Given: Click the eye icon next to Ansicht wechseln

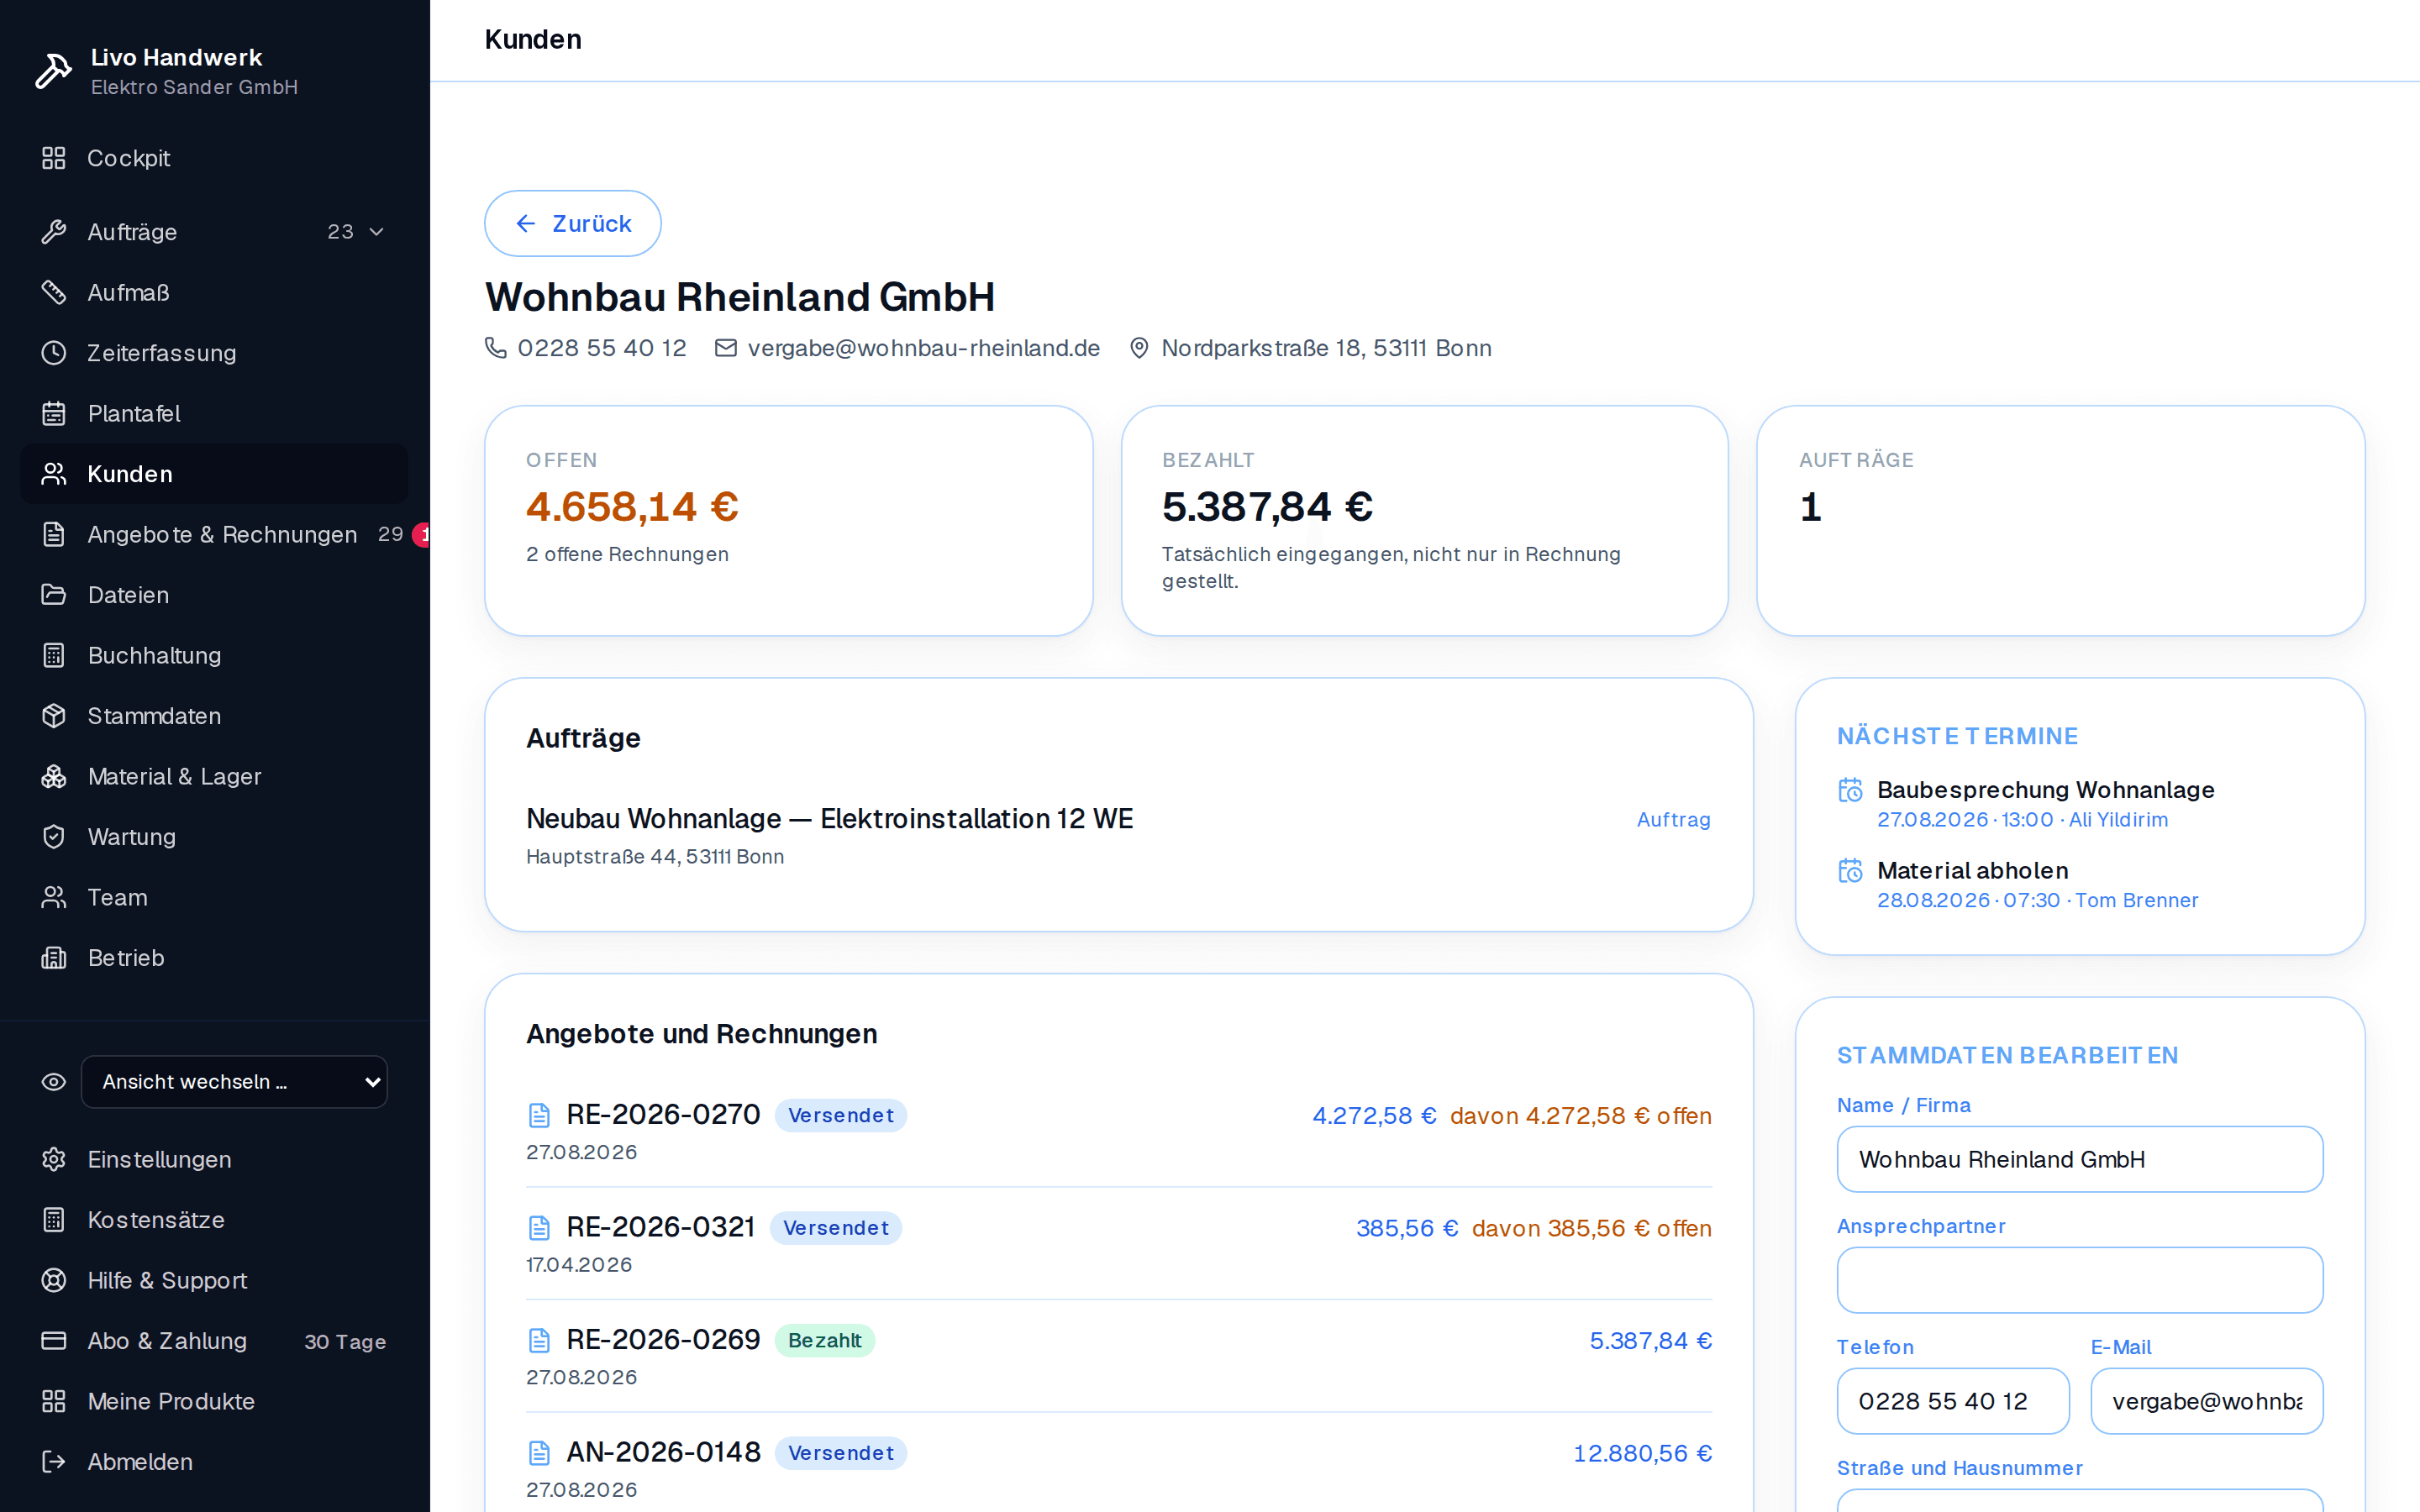Looking at the screenshot, I should tap(54, 1082).
